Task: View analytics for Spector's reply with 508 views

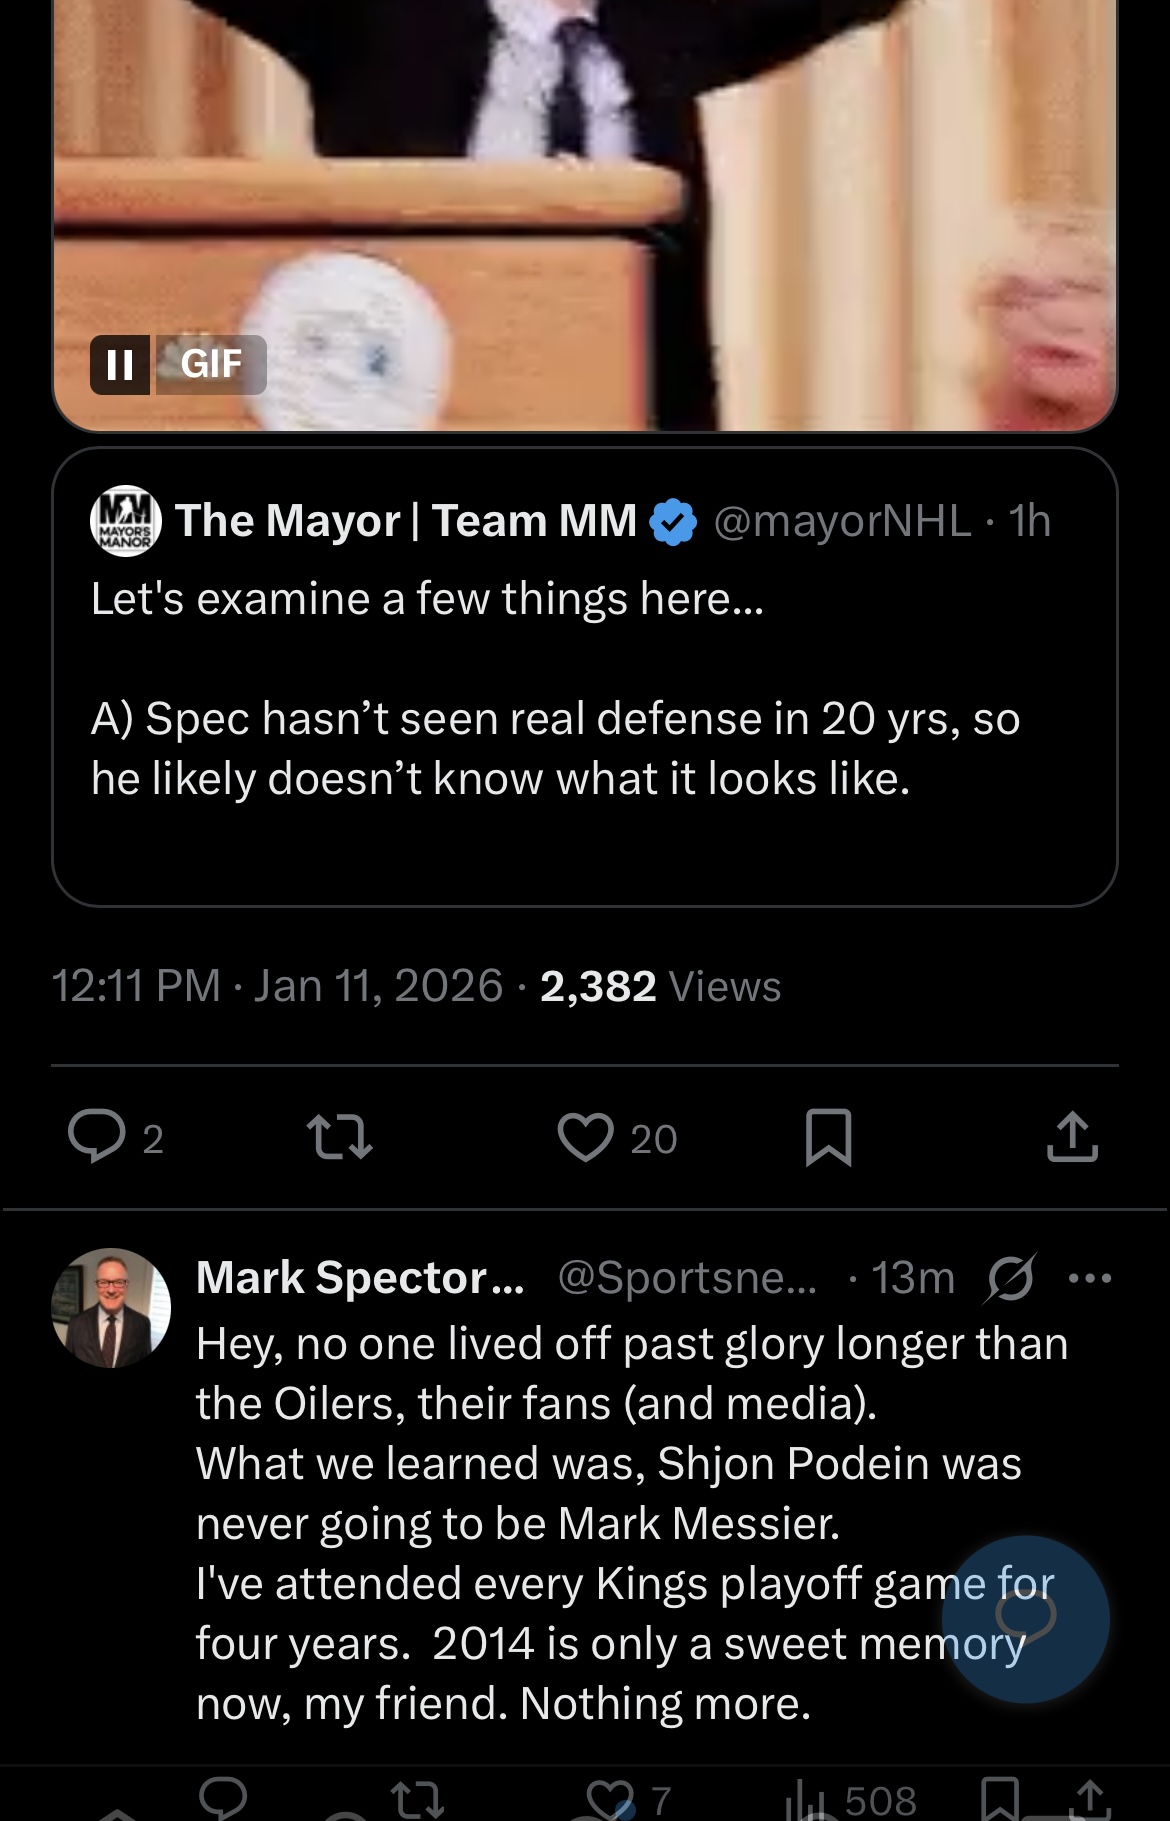Action: 851,1801
